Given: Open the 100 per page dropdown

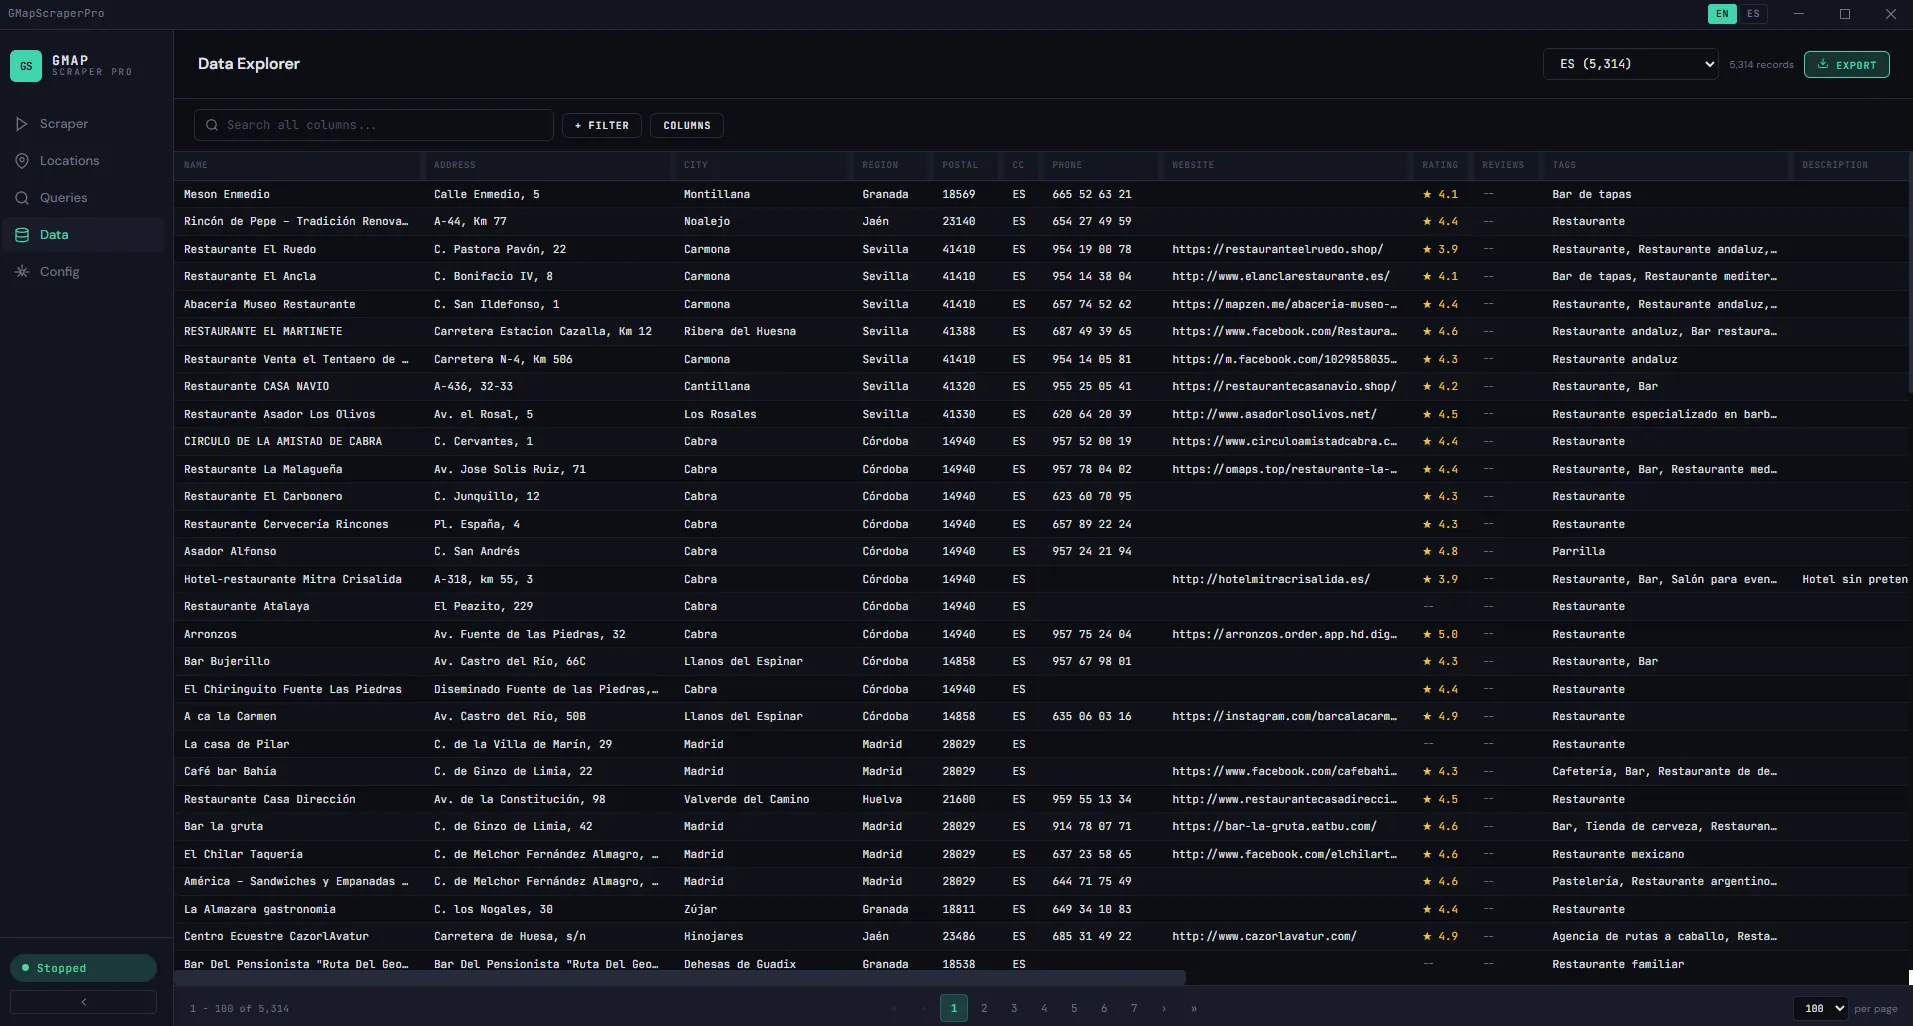Looking at the screenshot, I should click(1820, 1009).
